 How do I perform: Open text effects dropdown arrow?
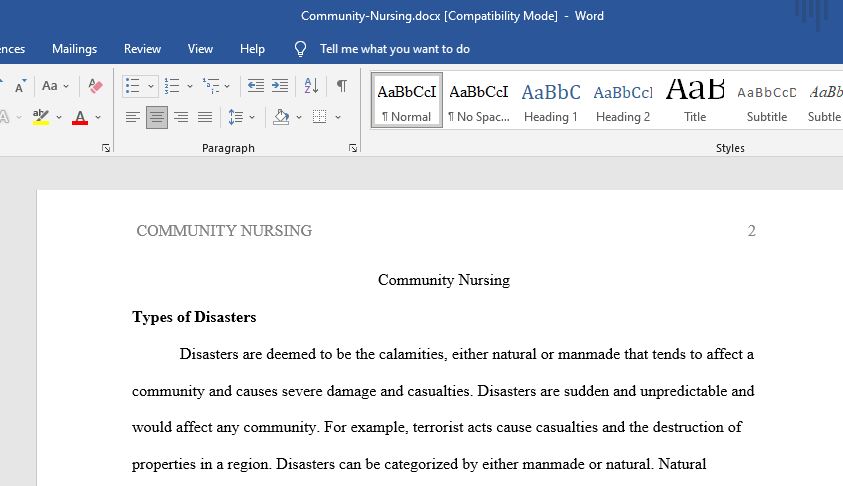point(19,117)
